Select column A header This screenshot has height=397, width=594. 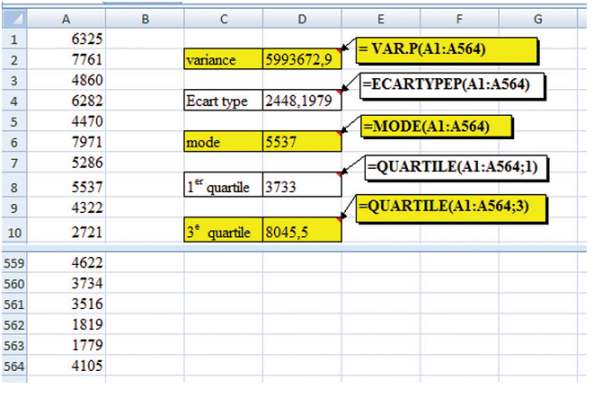(x=66, y=19)
